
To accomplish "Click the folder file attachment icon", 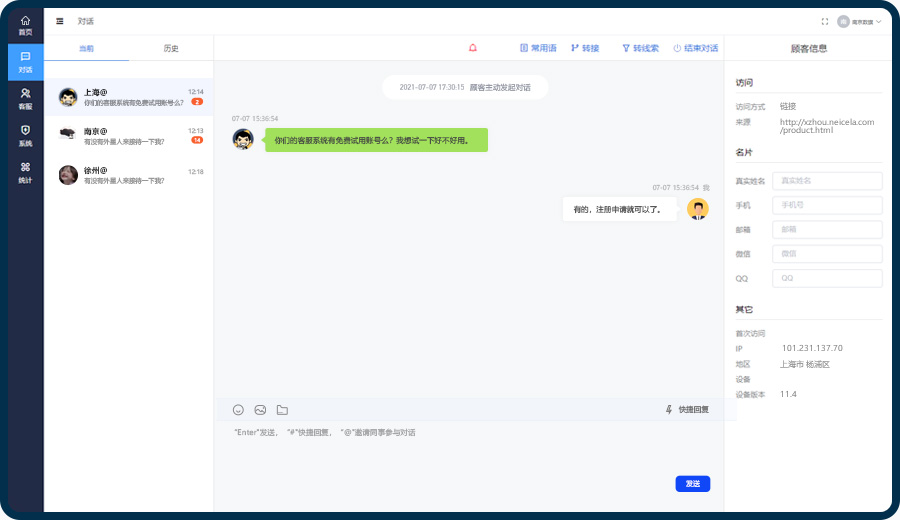I will (282, 410).
